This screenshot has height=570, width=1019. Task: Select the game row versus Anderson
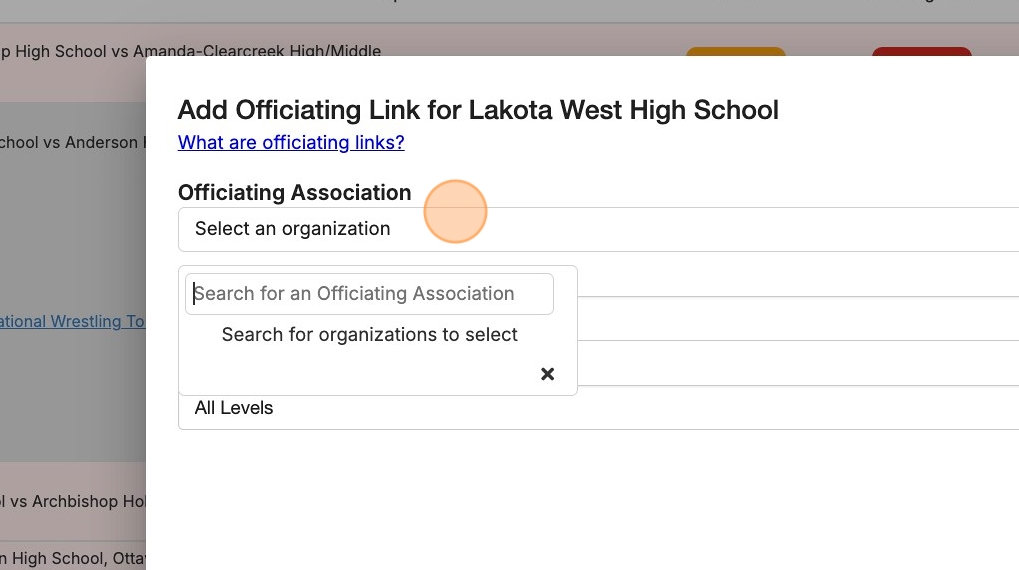70,142
